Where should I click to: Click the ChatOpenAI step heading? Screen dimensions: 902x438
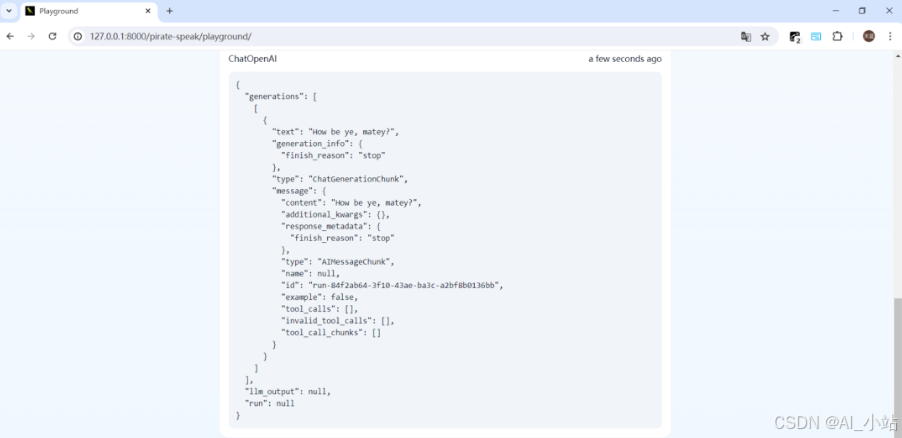tap(252, 59)
